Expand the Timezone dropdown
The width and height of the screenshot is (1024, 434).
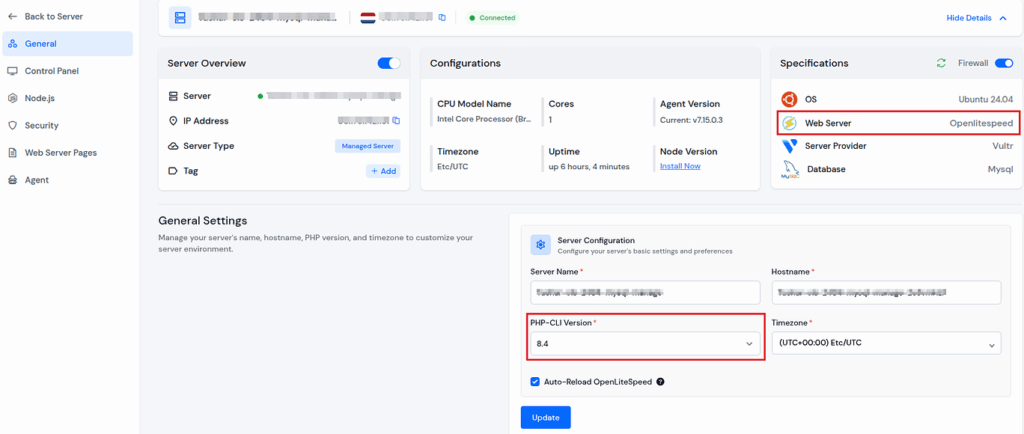click(886, 343)
